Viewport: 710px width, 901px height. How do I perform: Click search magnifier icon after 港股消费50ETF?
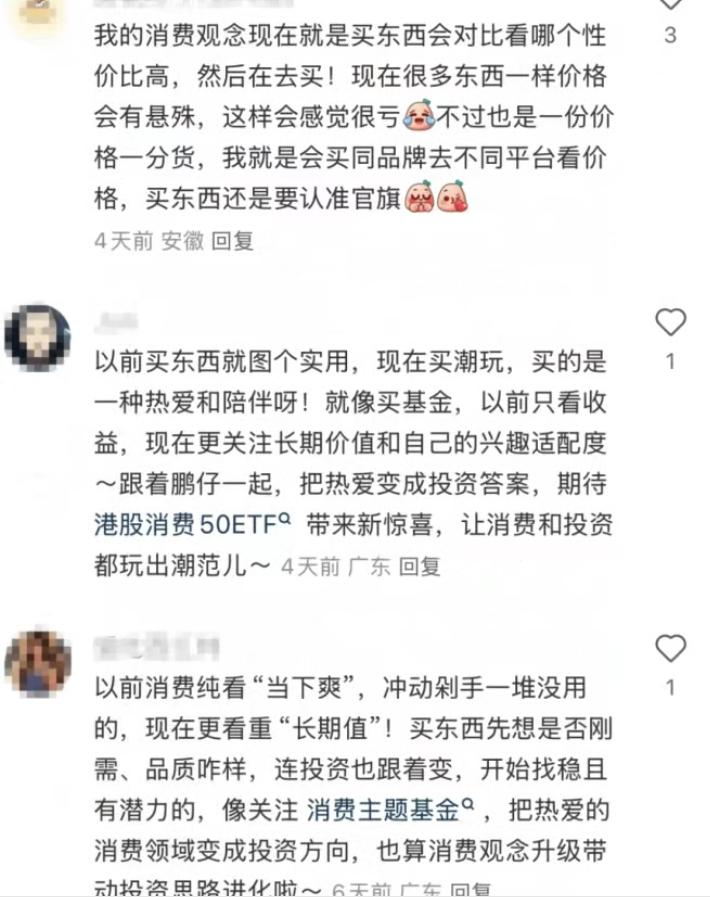tap(285, 519)
